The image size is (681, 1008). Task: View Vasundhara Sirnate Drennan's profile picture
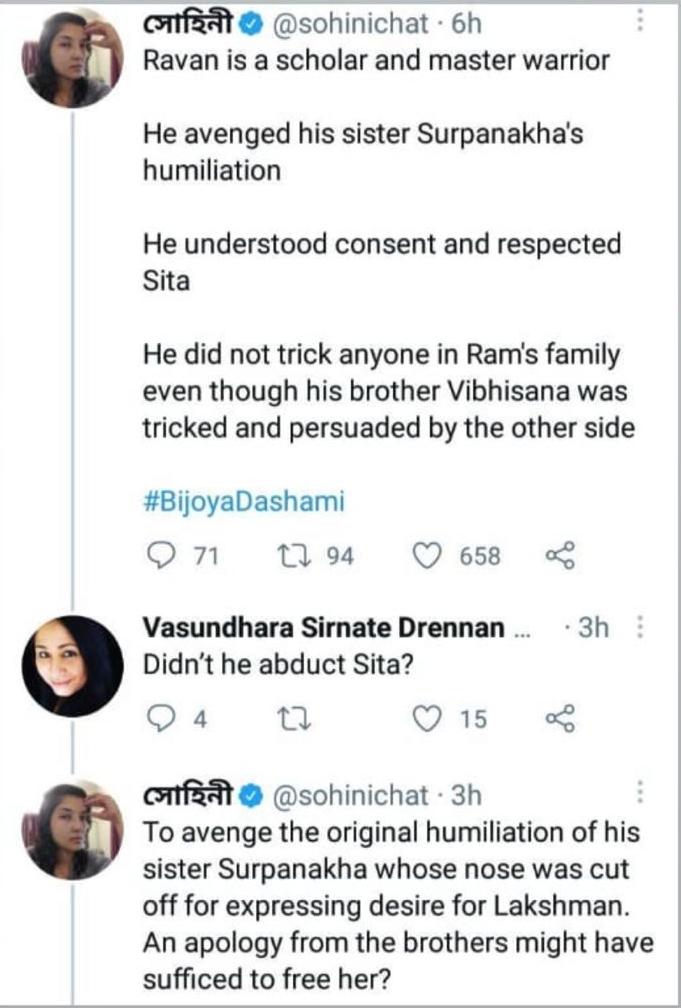72,666
